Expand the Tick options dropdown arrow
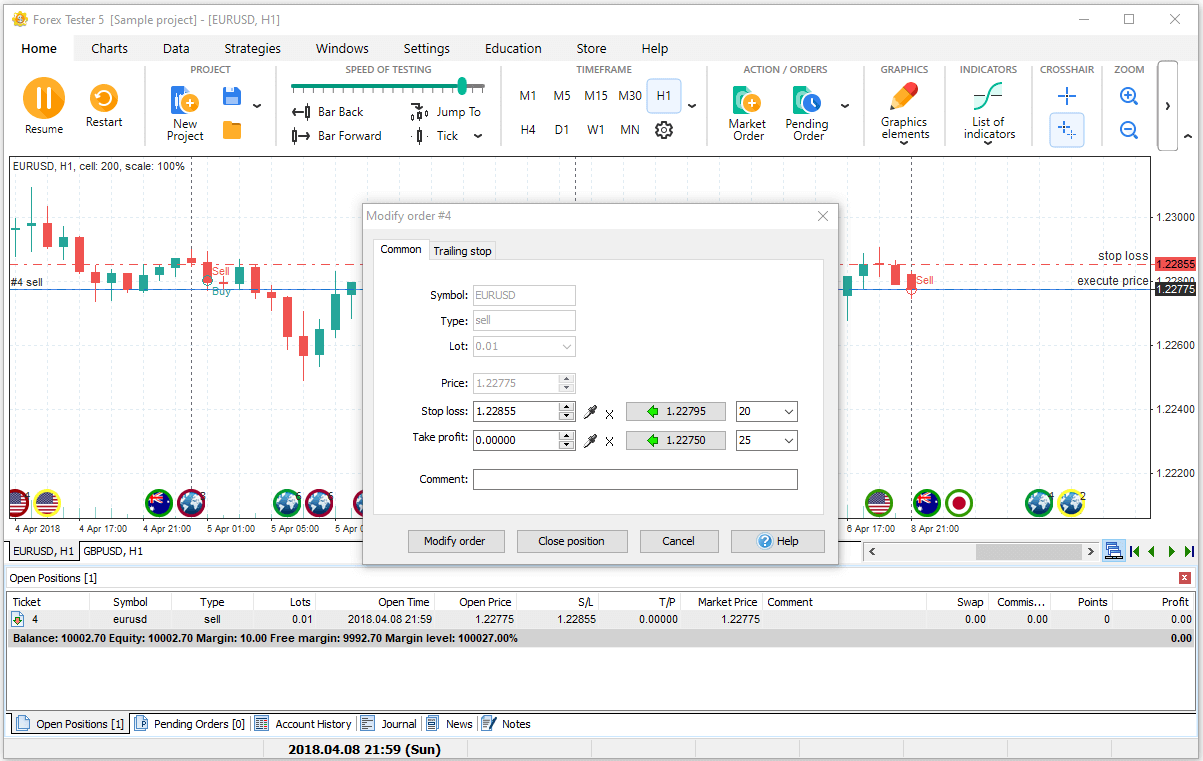Image resolution: width=1203 pixels, height=761 pixels. point(478,136)
